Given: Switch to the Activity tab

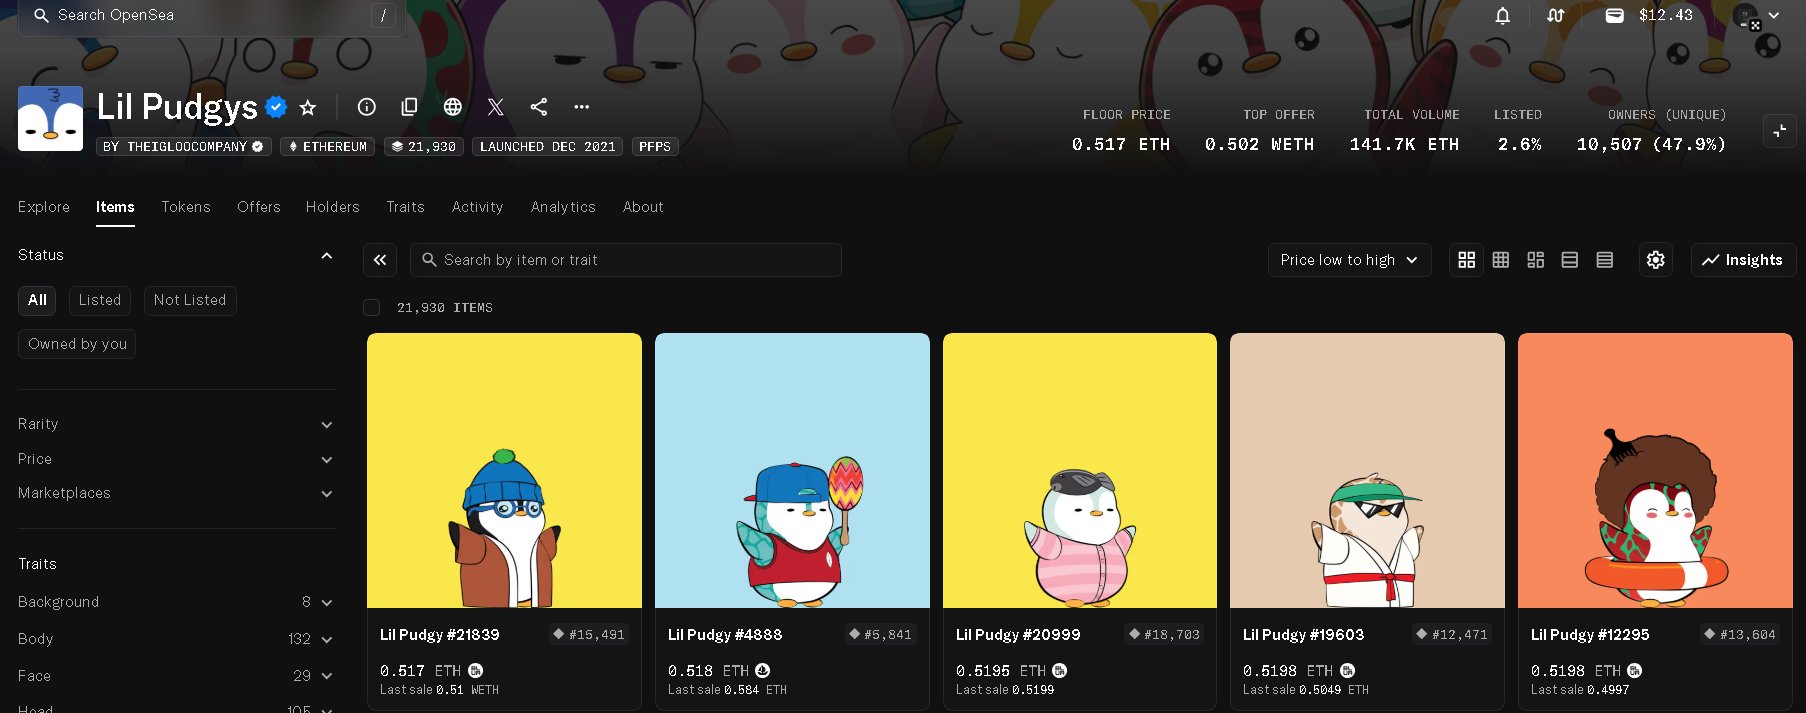Looking at the screenshot, I should coord(477,207).
